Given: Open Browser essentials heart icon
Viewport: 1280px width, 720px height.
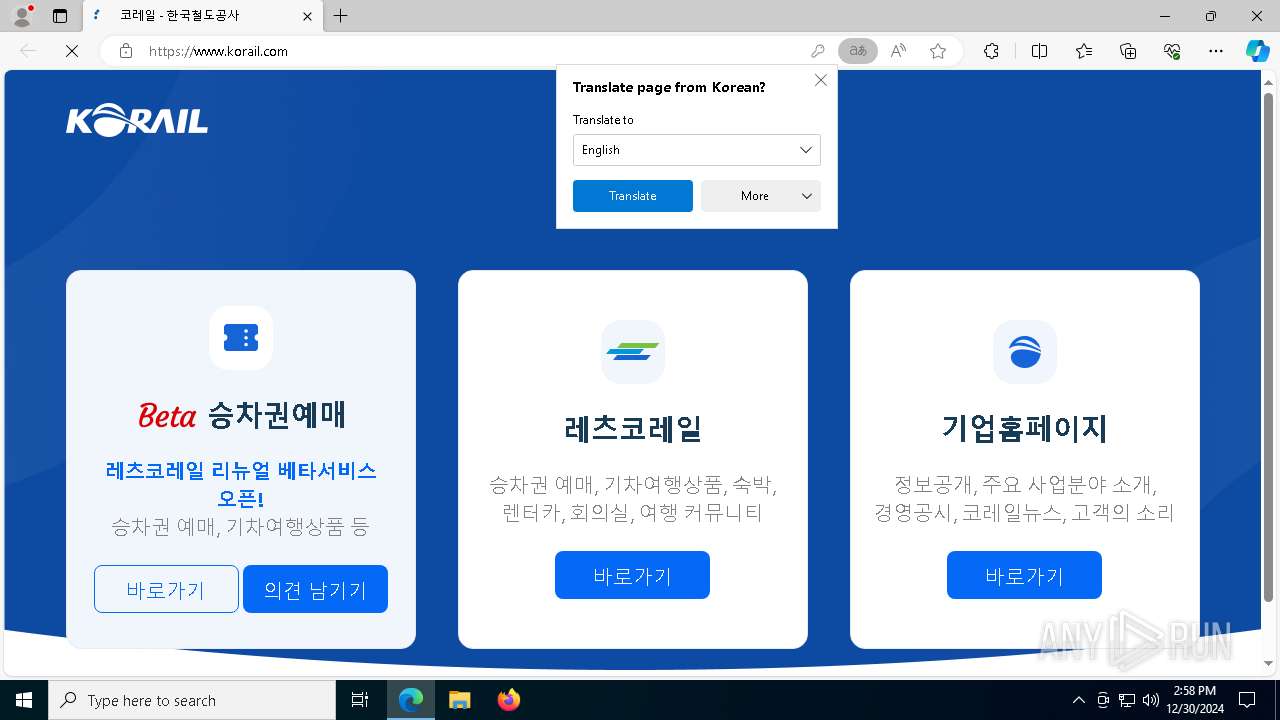Looking at the screenshot, I should tap(1172, 51).
